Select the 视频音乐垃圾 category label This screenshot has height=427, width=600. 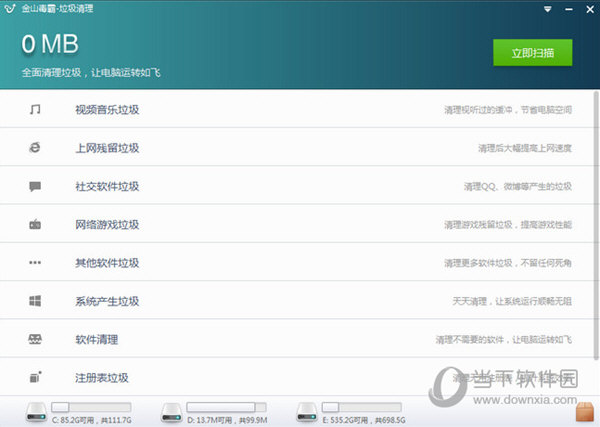(x=107, y=110)
